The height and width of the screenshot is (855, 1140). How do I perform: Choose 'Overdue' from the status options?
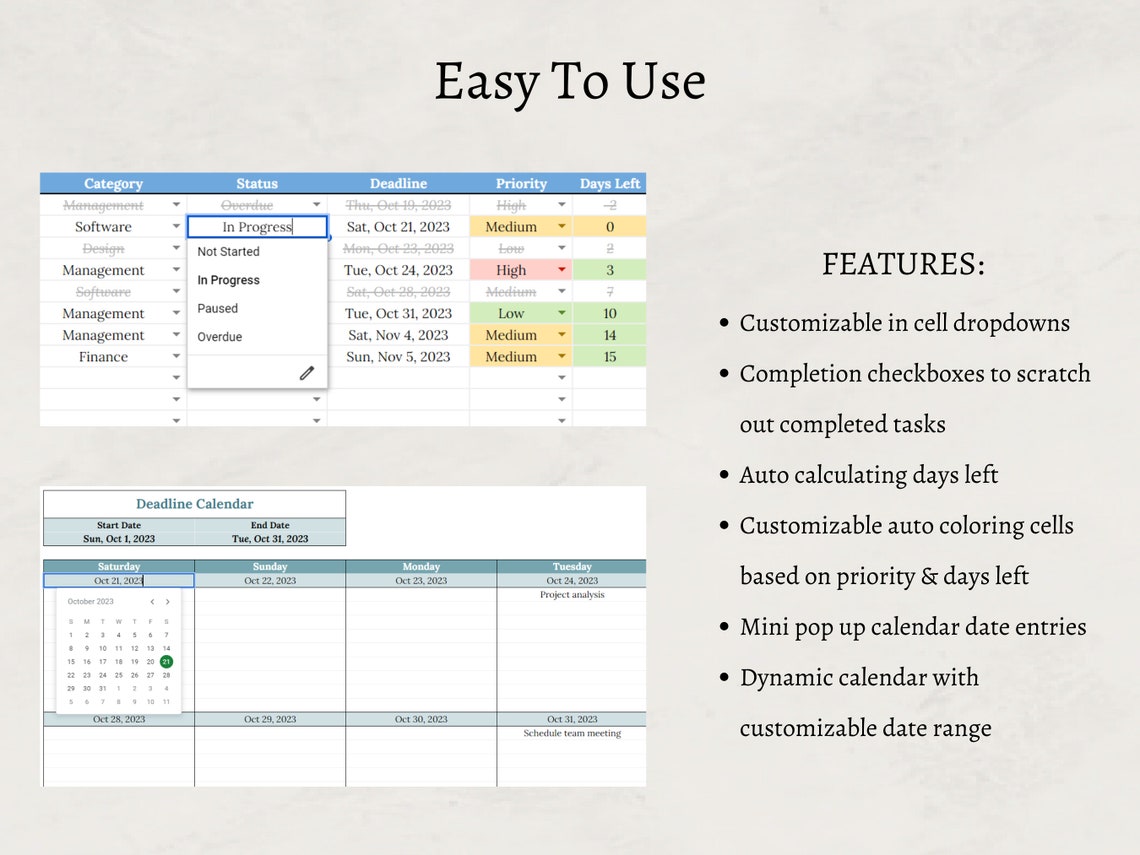[x=220, y=336]
